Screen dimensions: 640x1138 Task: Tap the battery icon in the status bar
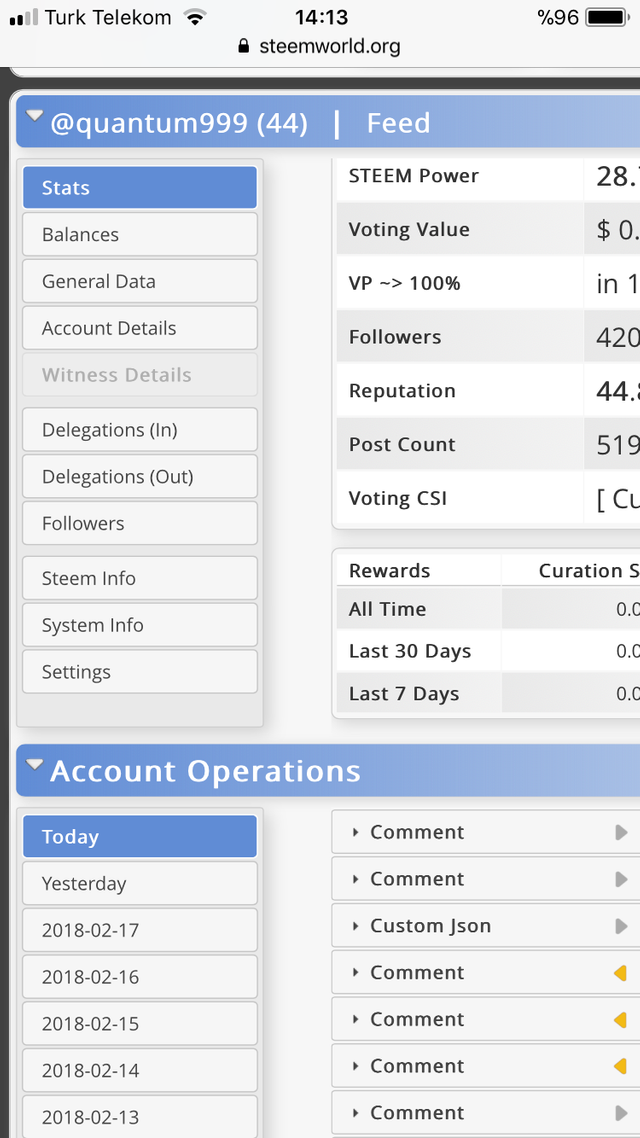pos(609,17)
